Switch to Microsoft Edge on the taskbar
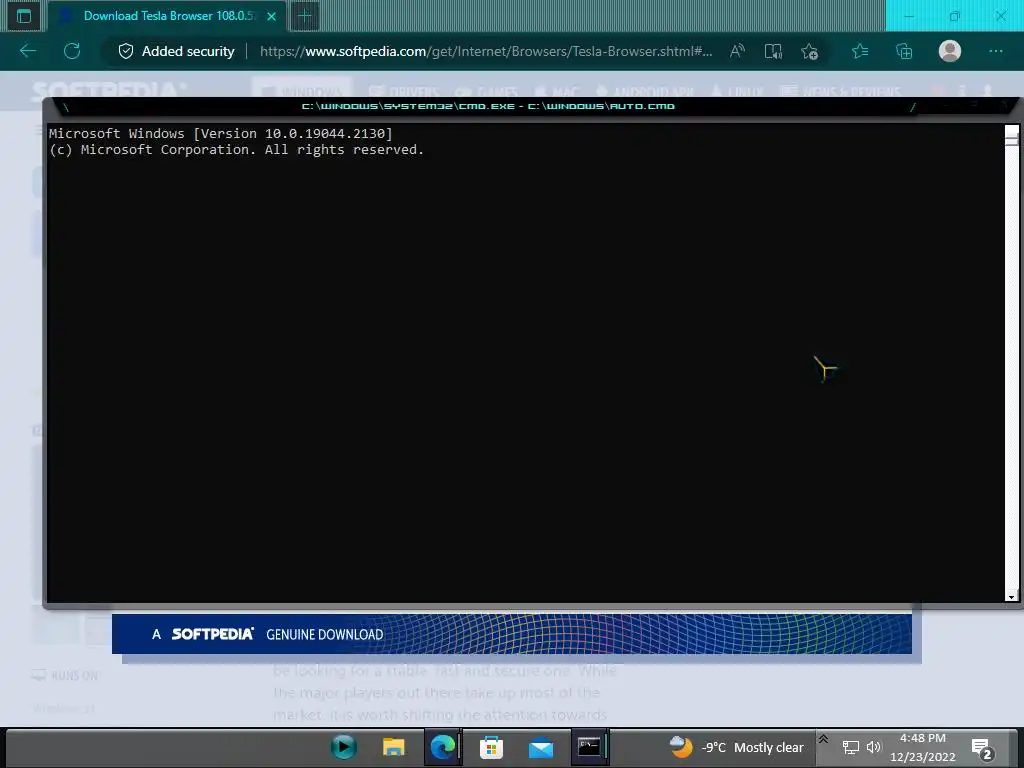Image resolution: width=1024 pixels, height=768 pixels. pyautogui.click(x=442, y=746)
